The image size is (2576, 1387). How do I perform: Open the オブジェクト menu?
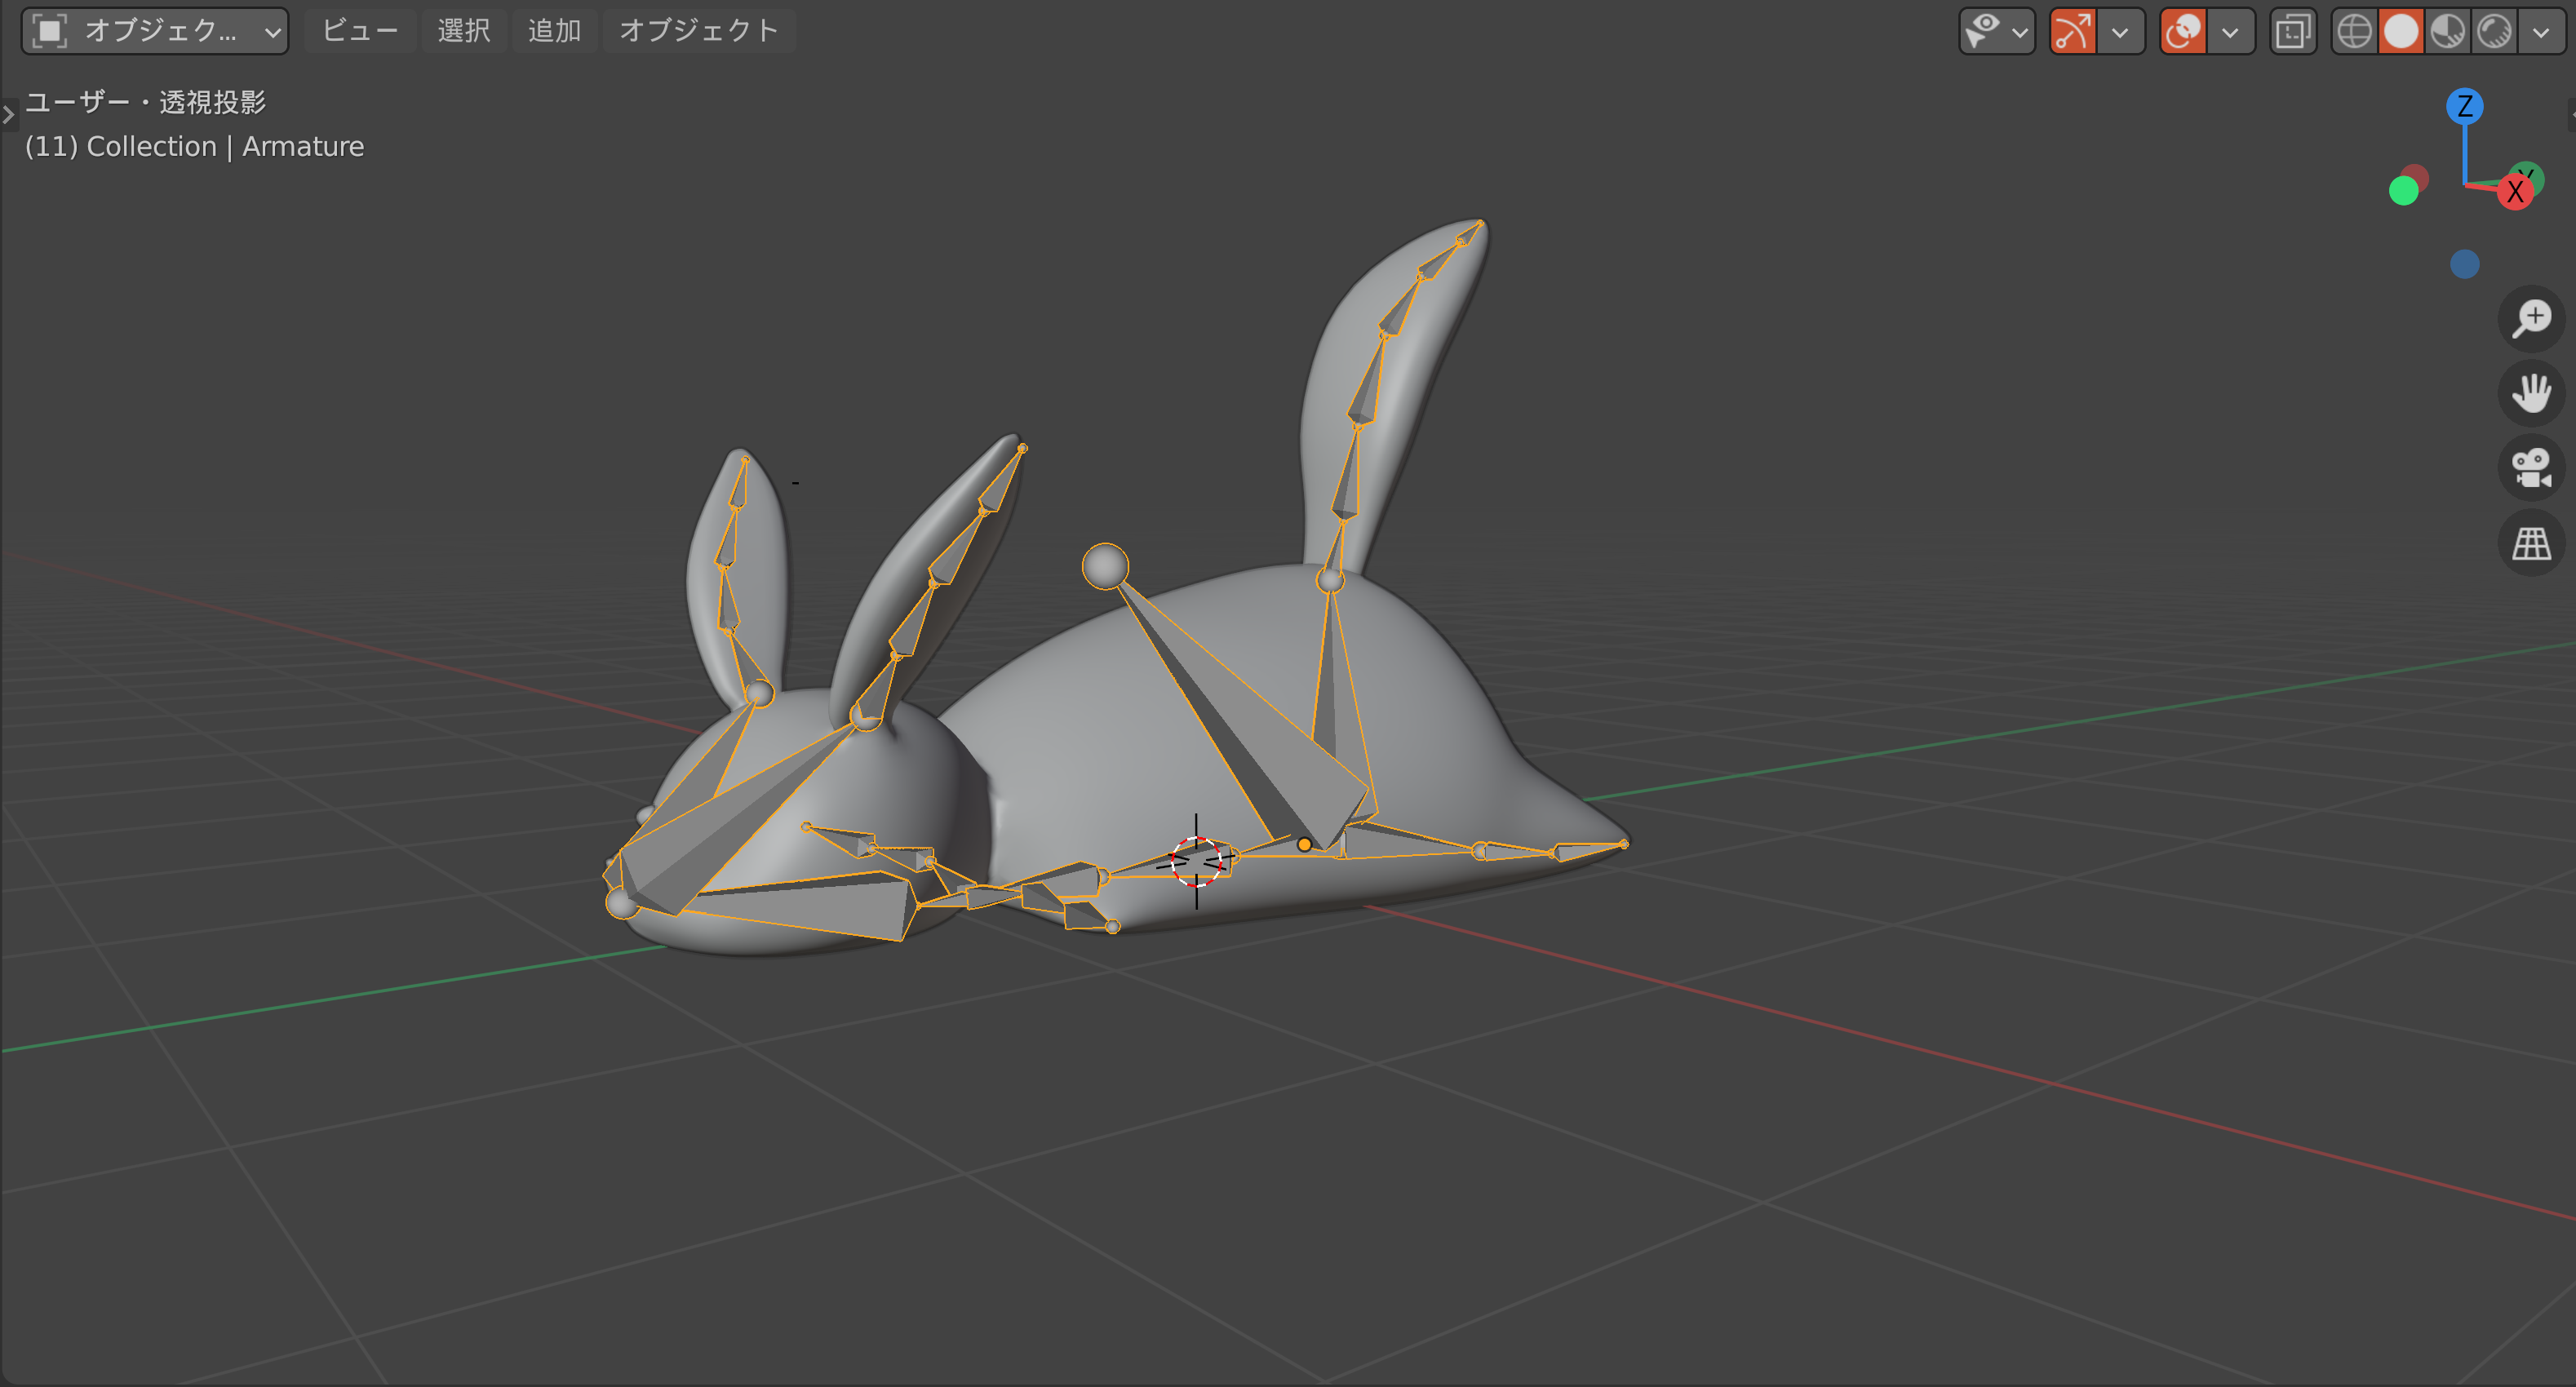click(x=699, y=31)
